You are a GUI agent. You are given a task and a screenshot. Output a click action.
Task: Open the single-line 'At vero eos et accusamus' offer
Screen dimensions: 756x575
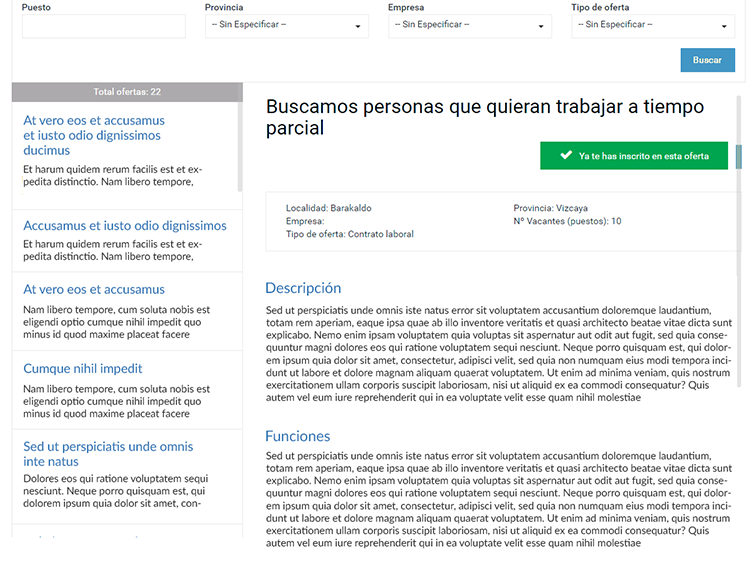coord(94,289)
